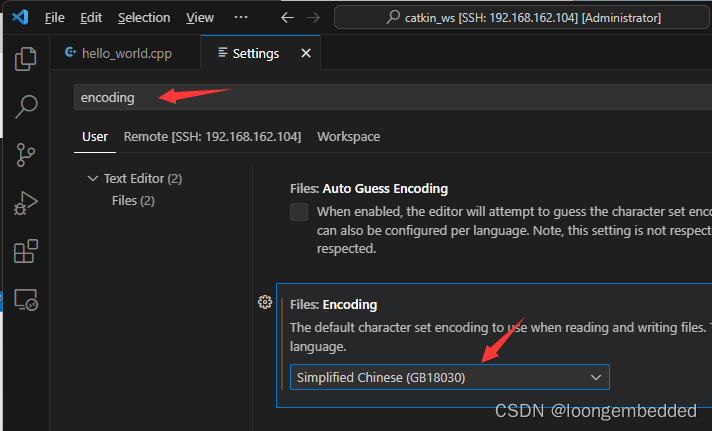
Task: Click the Files: Auto Guess Encoding title
Action: (369, 188)
